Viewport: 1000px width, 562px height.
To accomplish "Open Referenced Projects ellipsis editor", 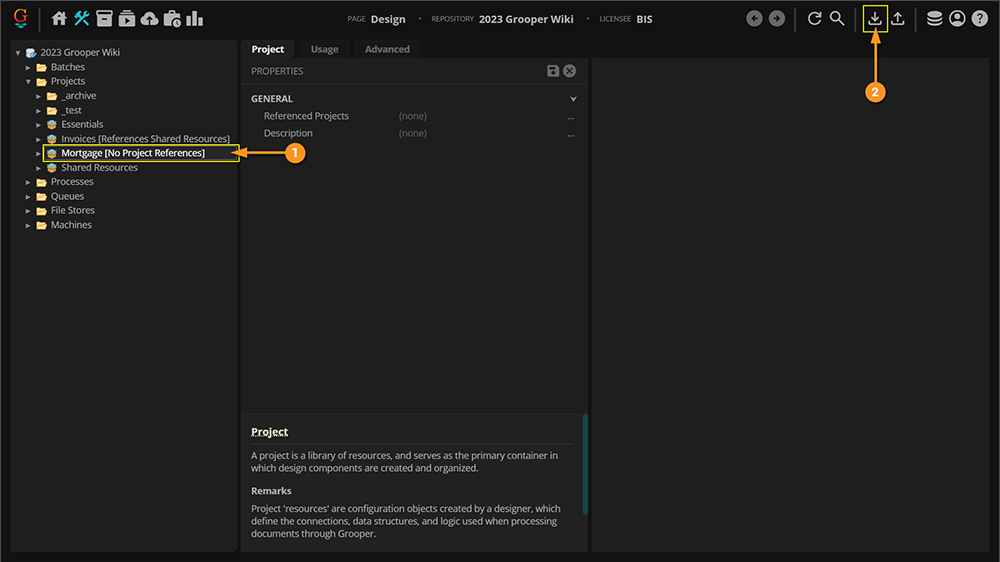I will [571, 117].
